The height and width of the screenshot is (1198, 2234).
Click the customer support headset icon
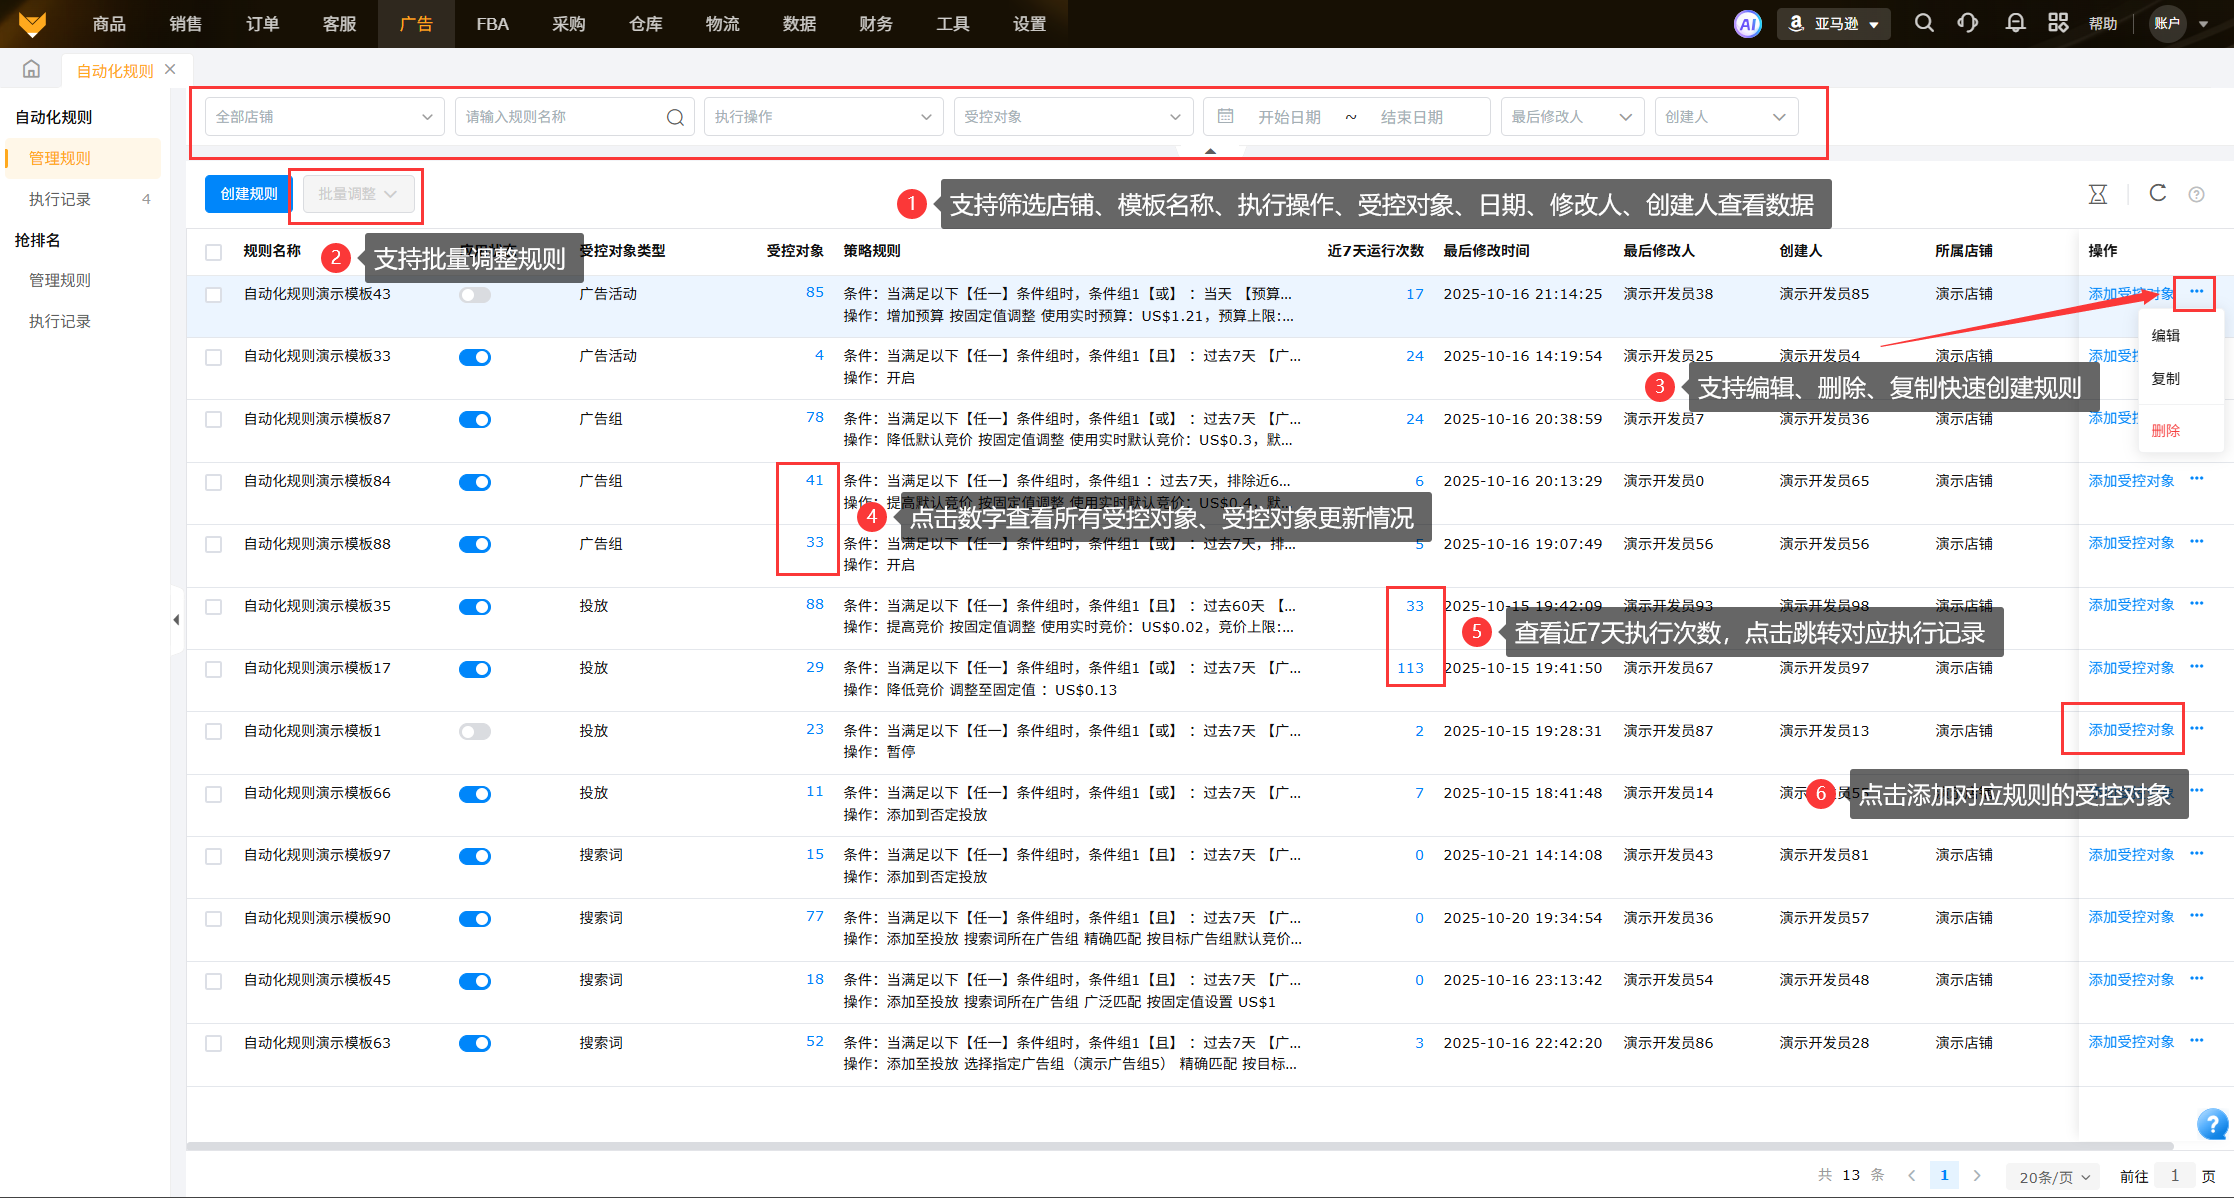coord(1967,23)
